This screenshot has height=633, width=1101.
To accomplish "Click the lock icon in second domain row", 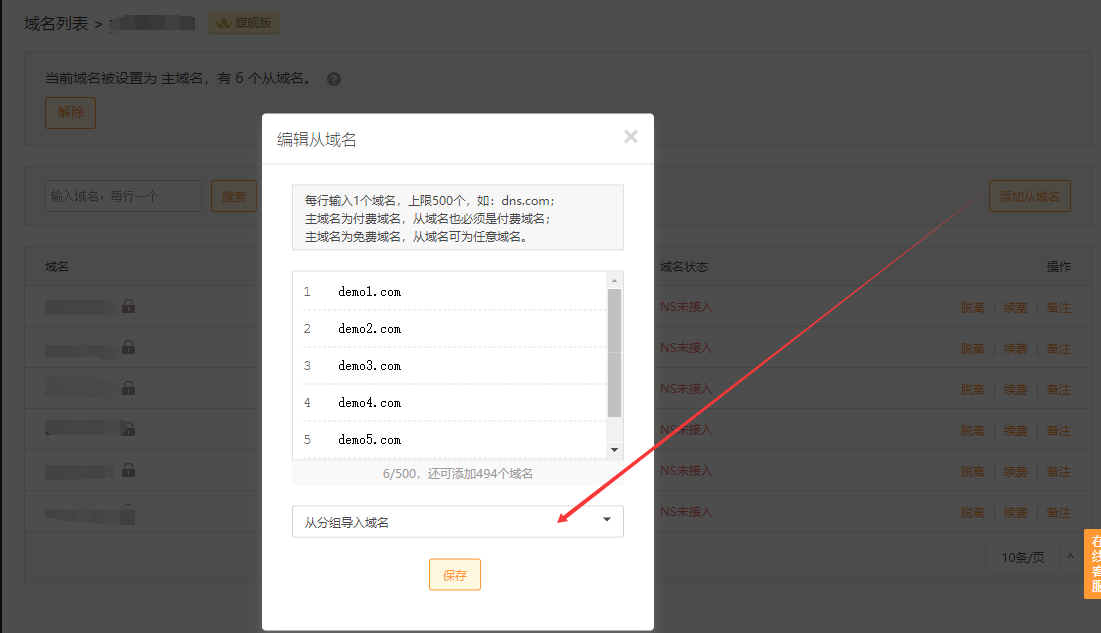I will coord(128,347).
